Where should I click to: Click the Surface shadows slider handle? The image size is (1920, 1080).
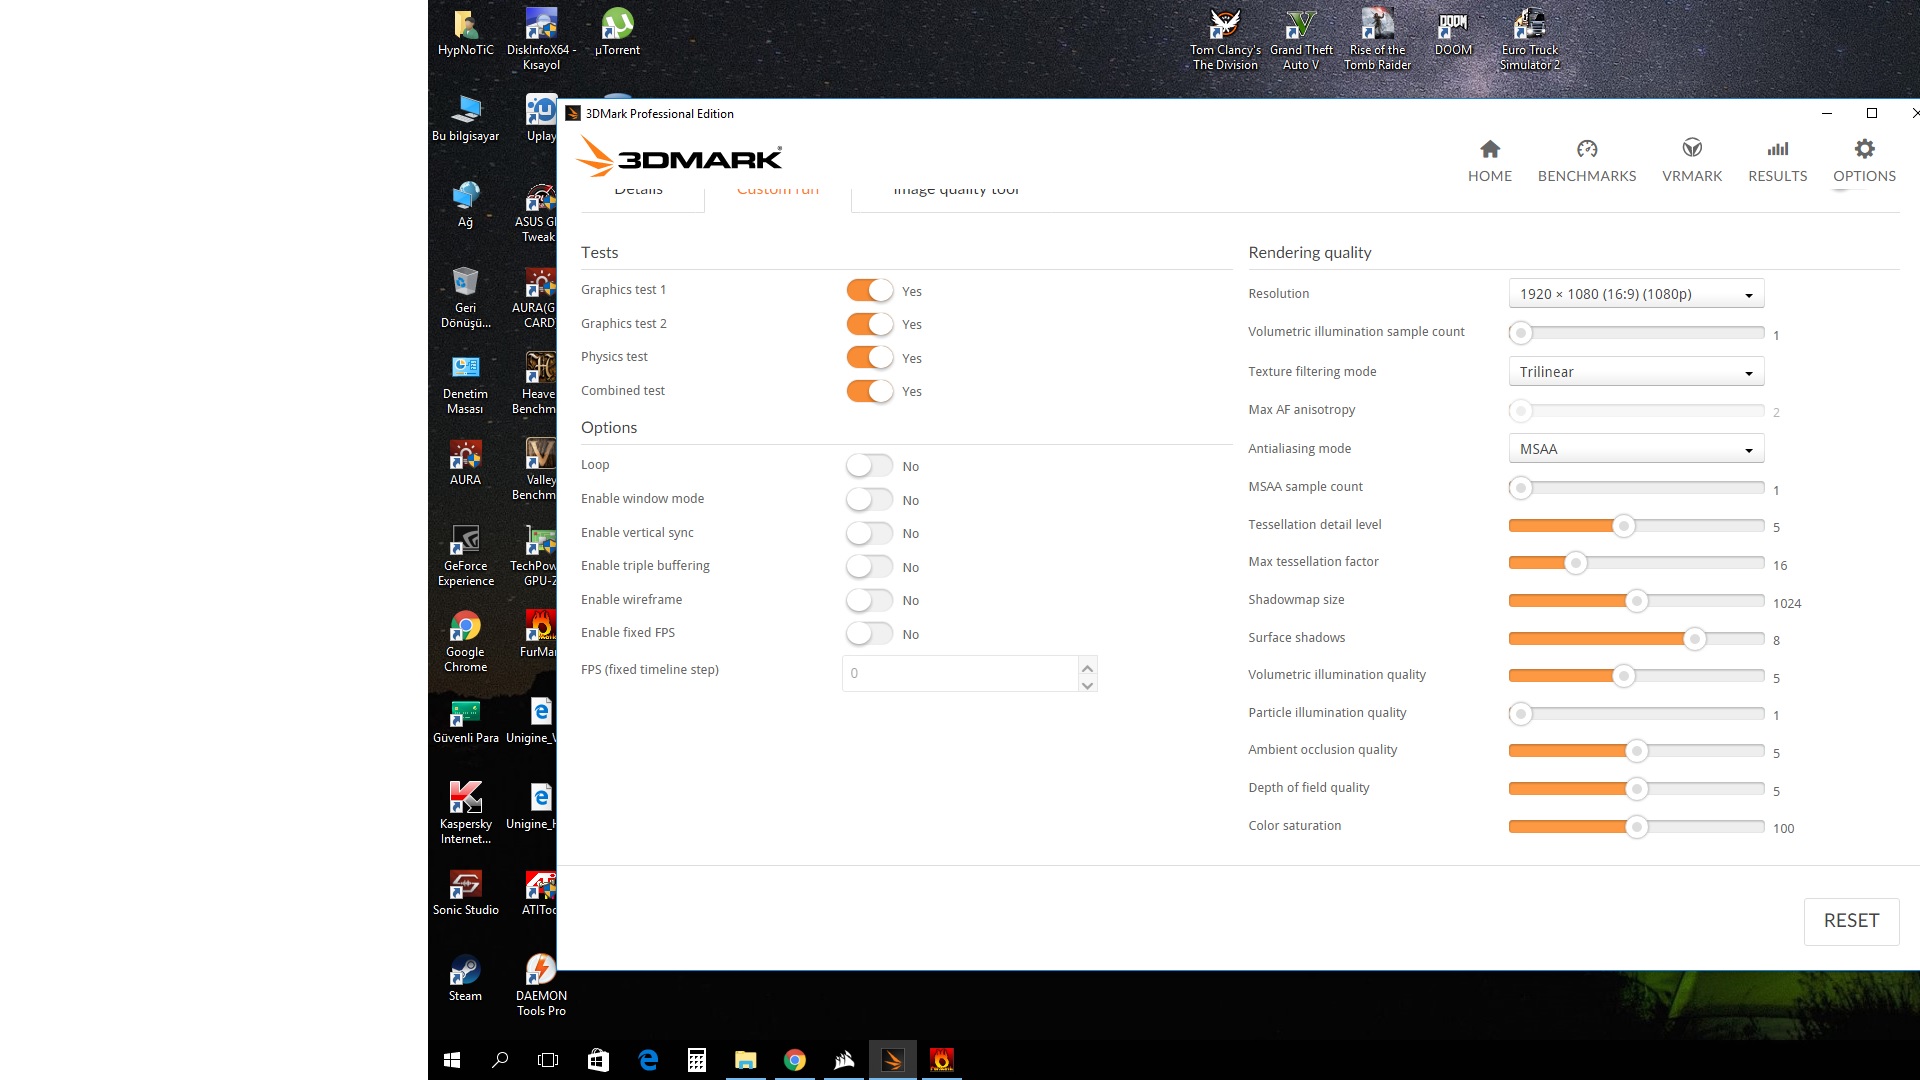coord(1694,639)
